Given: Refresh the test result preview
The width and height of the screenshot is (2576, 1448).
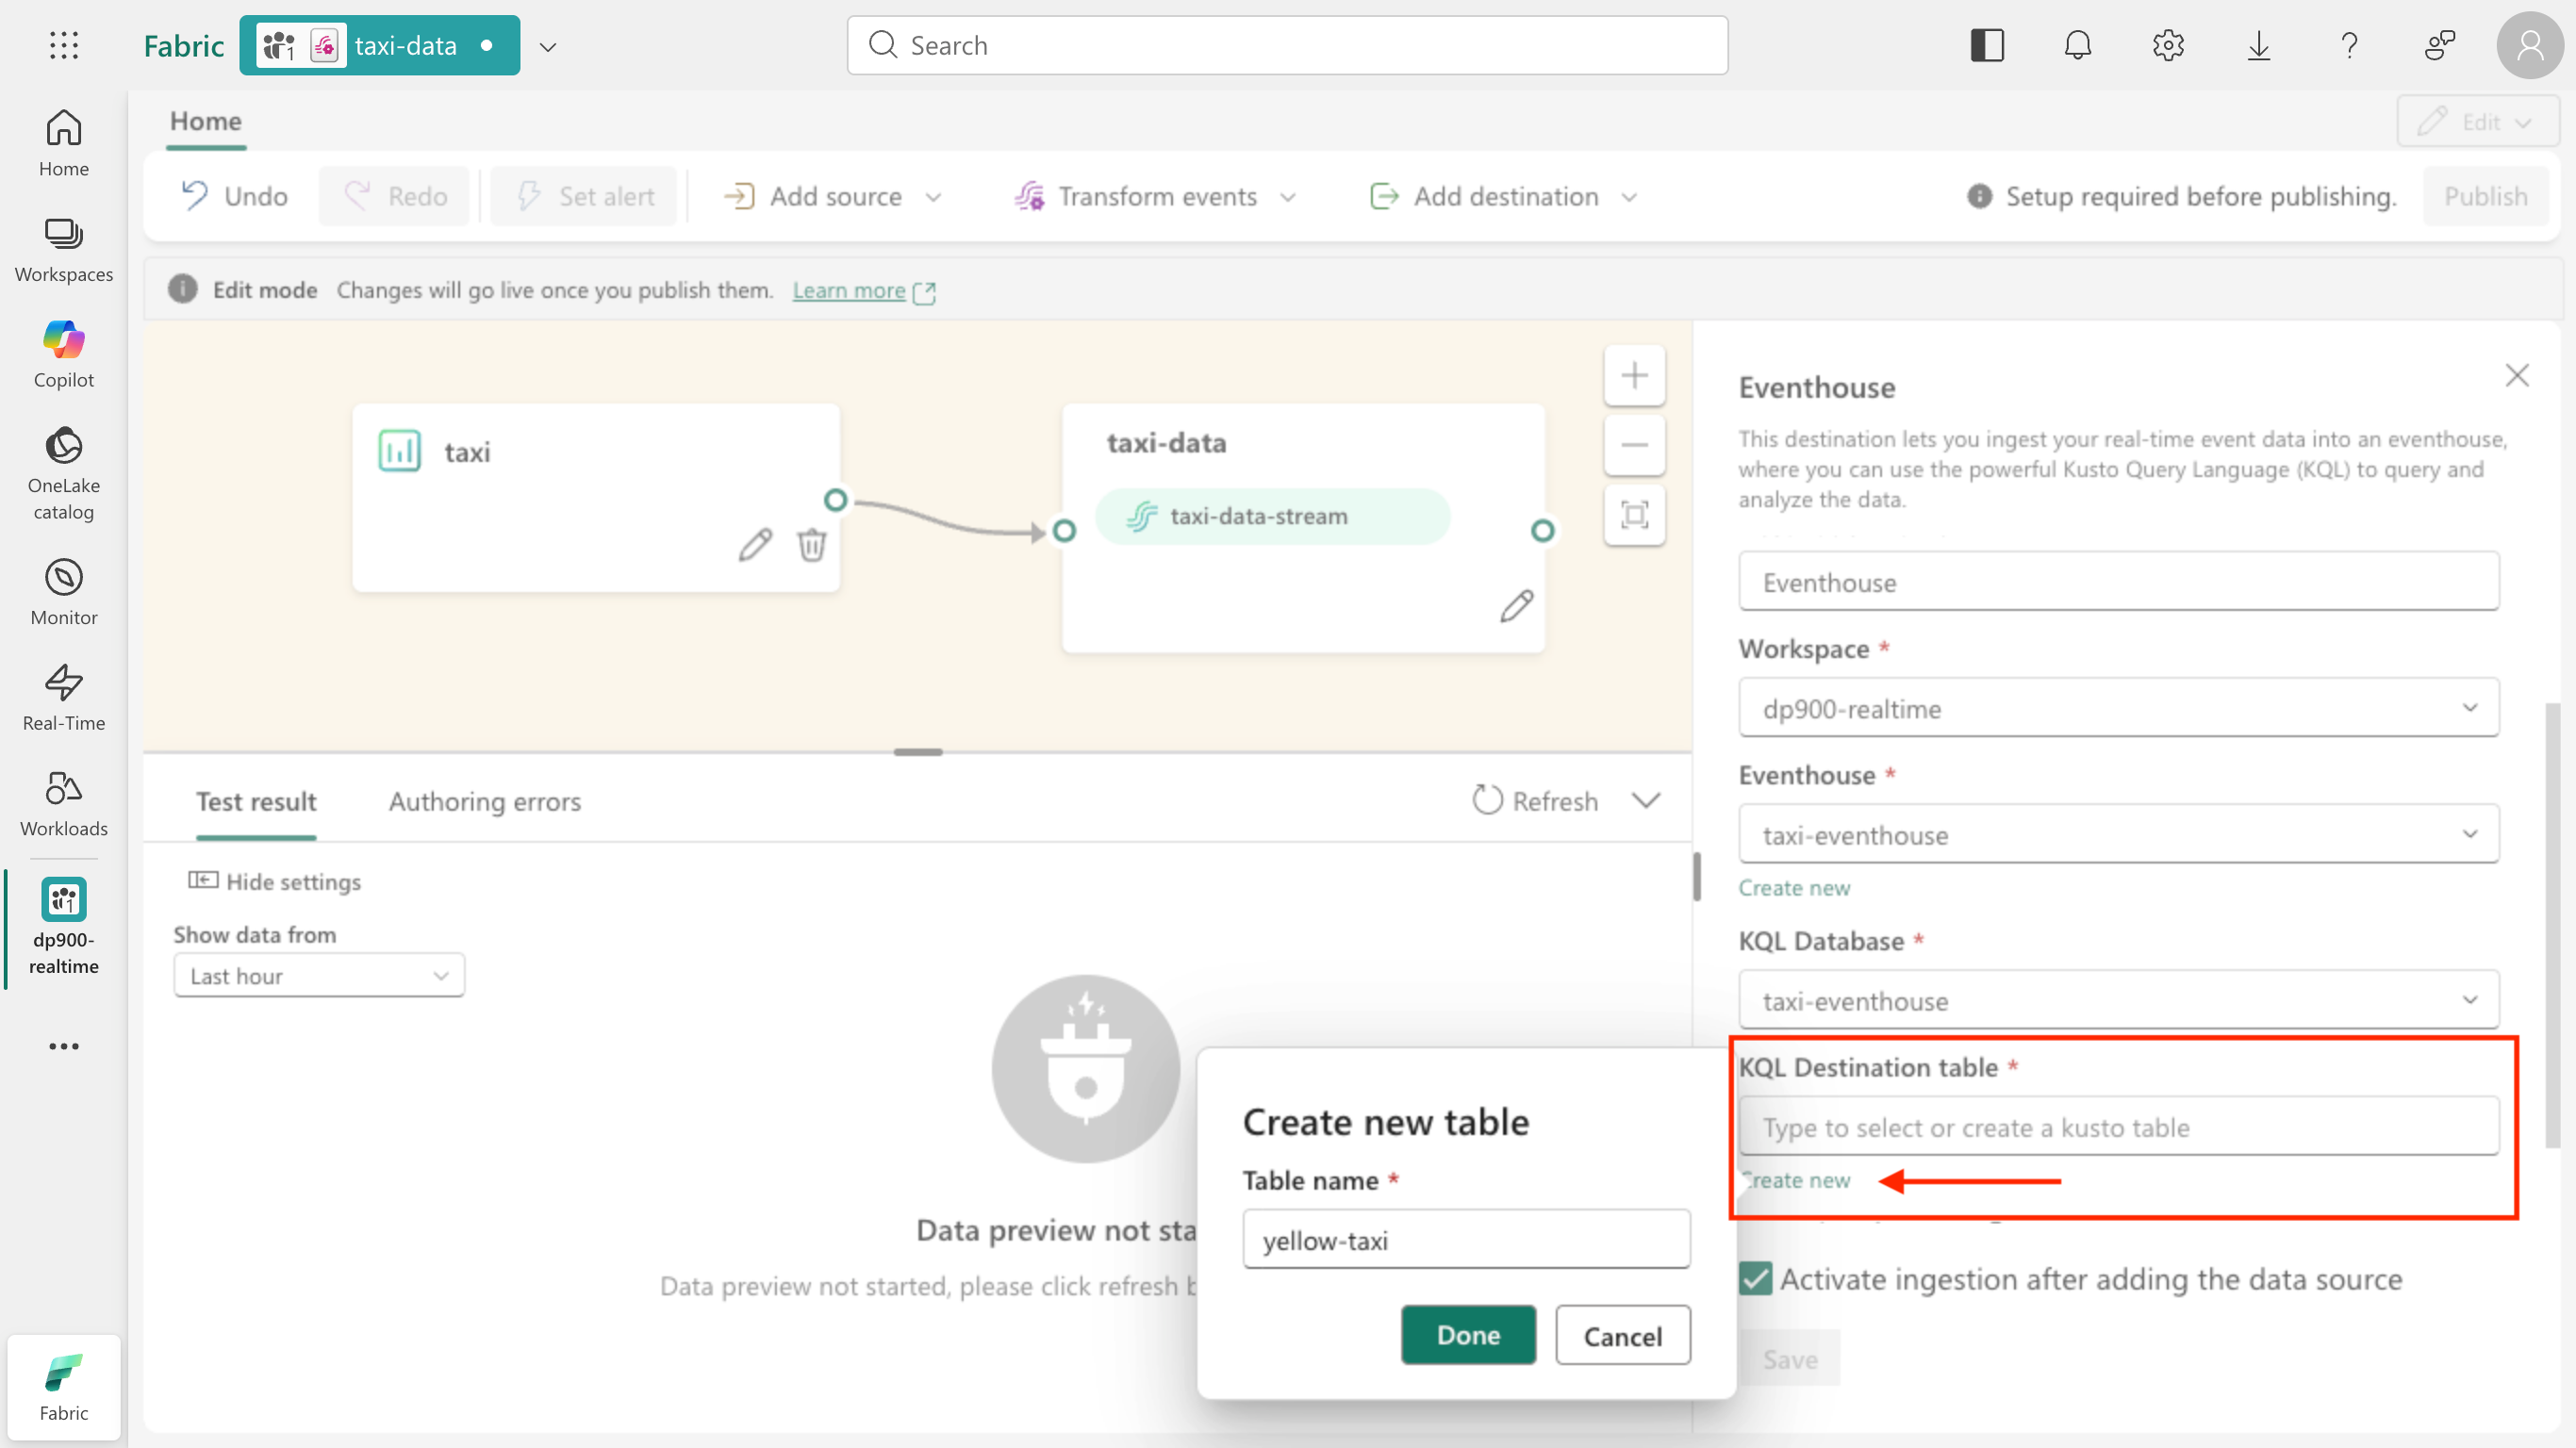Looking at the screenshot, I should coord(1536,801).
